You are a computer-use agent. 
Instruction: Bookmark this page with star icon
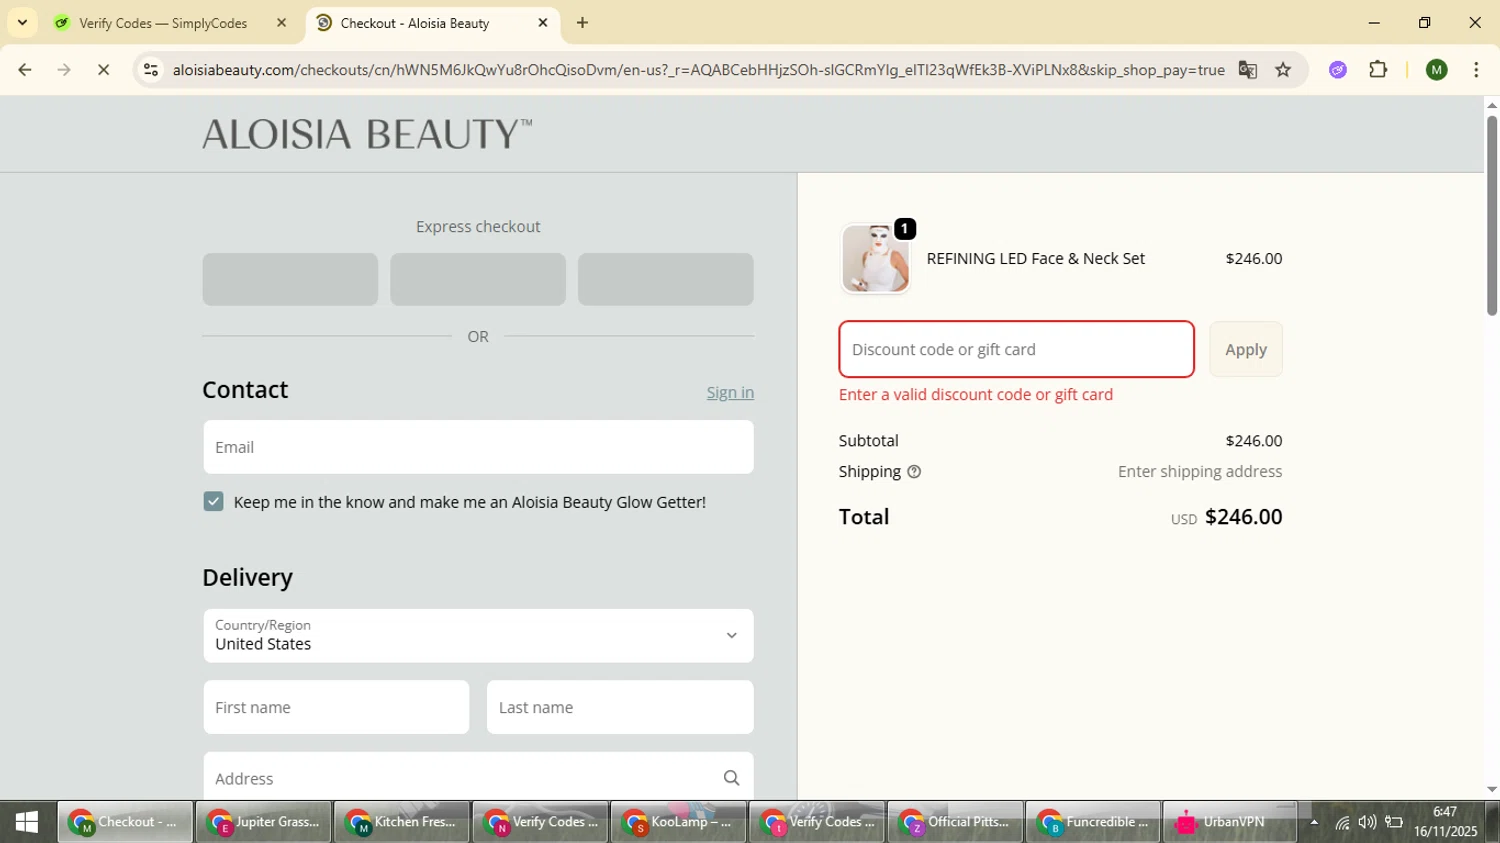(1283, 70)
